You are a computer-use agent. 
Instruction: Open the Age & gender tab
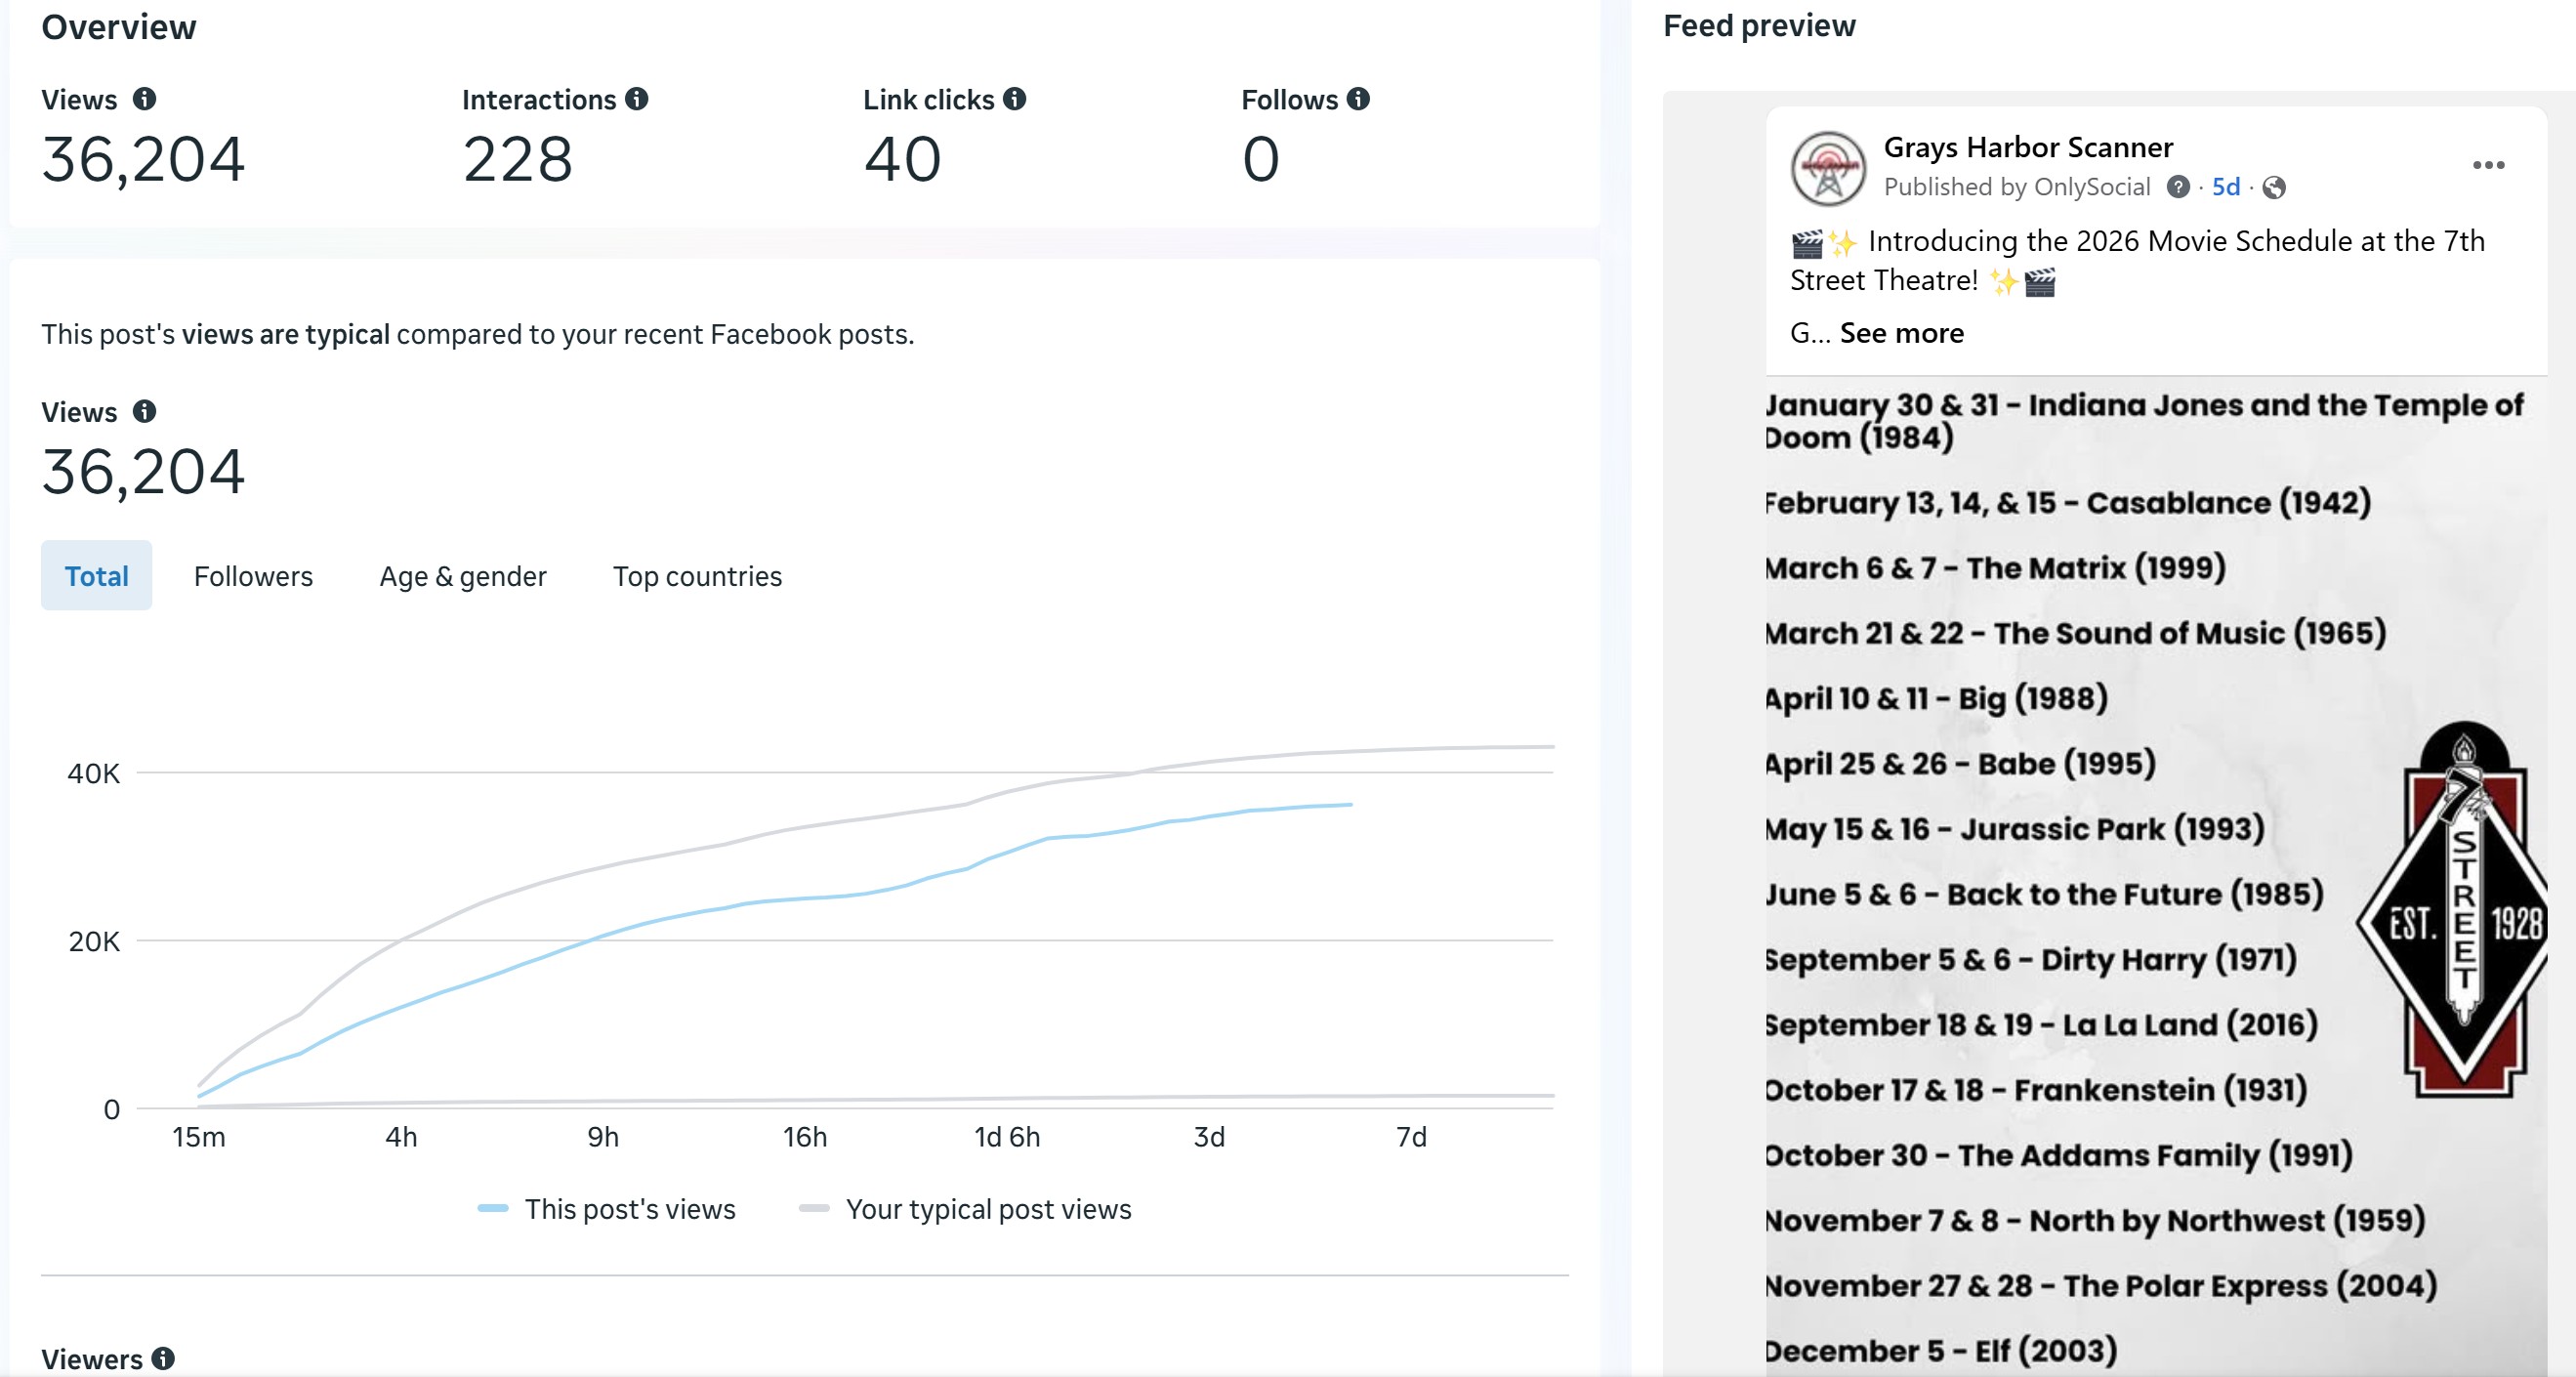pyautogui.click(x=462, y=576)
